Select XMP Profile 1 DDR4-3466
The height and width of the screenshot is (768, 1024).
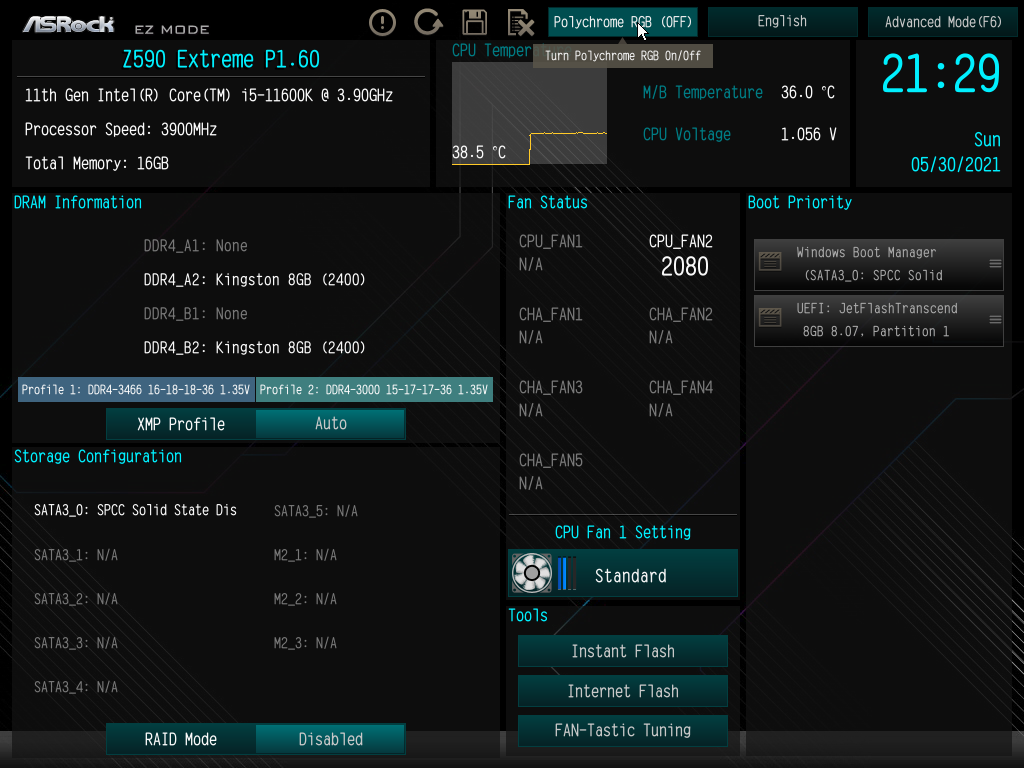point(136,389)
